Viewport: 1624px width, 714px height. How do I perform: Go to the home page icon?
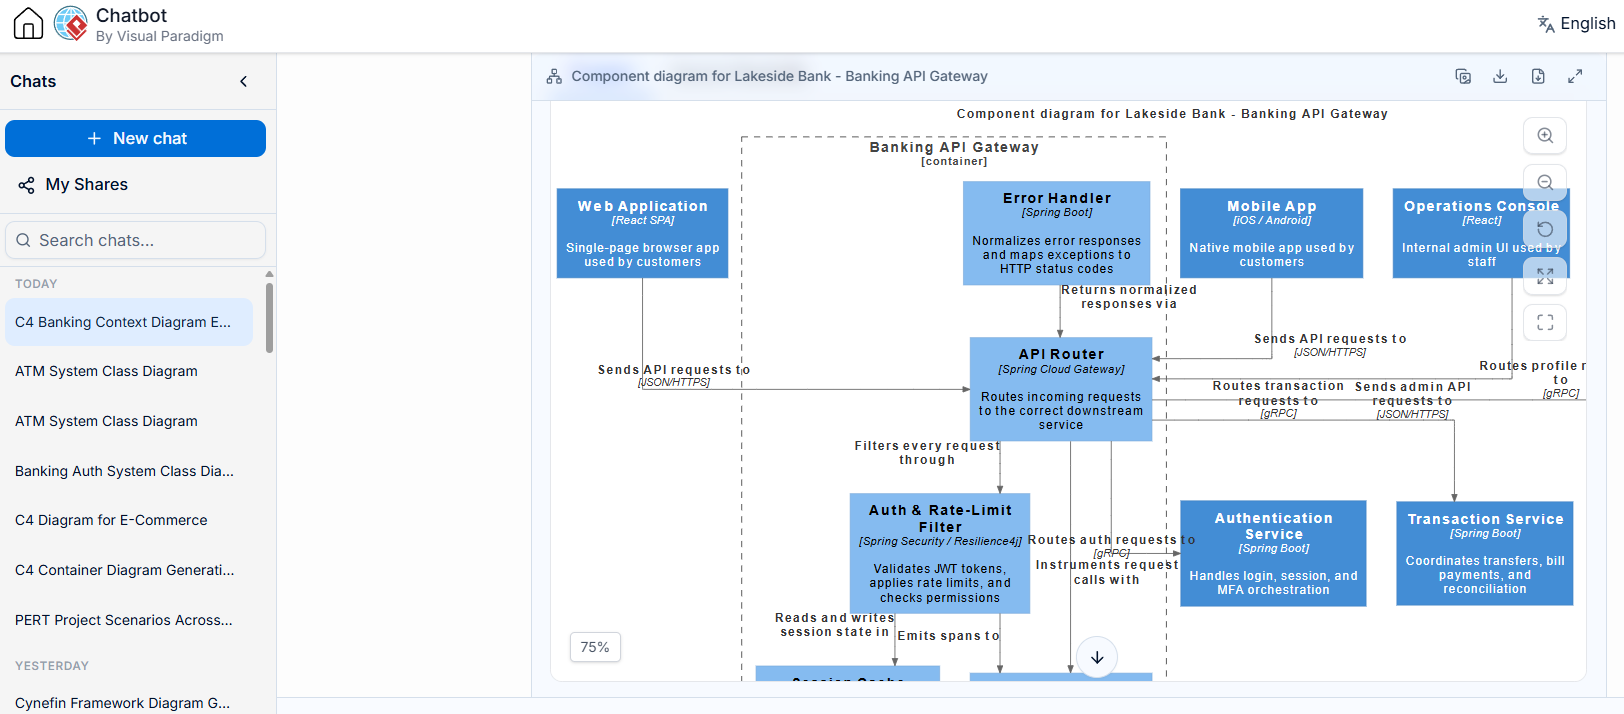pyautogui.click(x=28, y=23)
